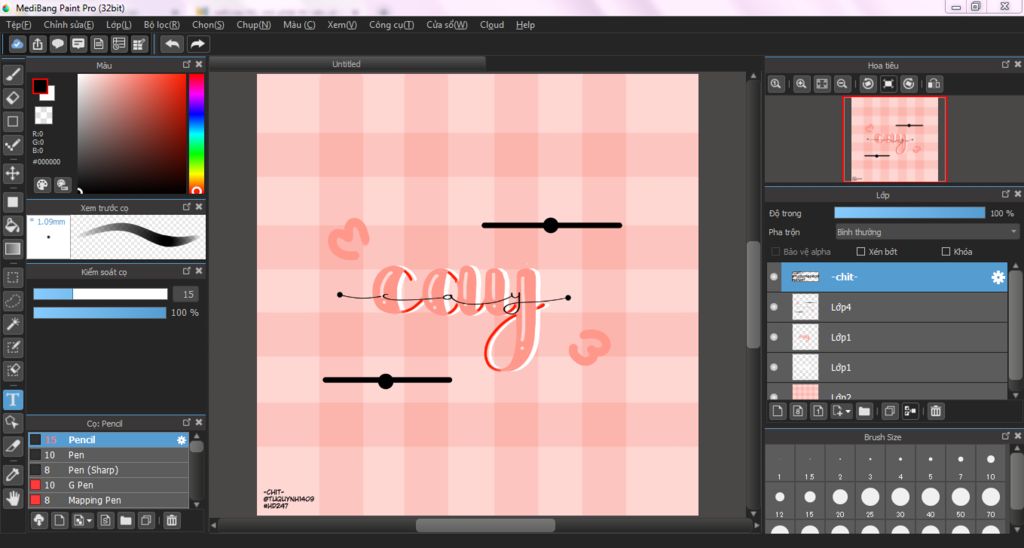Add a new layer folder

tap(865, 411)
